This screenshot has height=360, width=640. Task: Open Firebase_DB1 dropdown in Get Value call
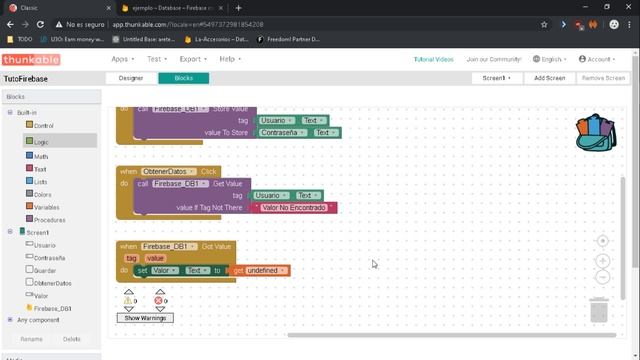(181, 184)
